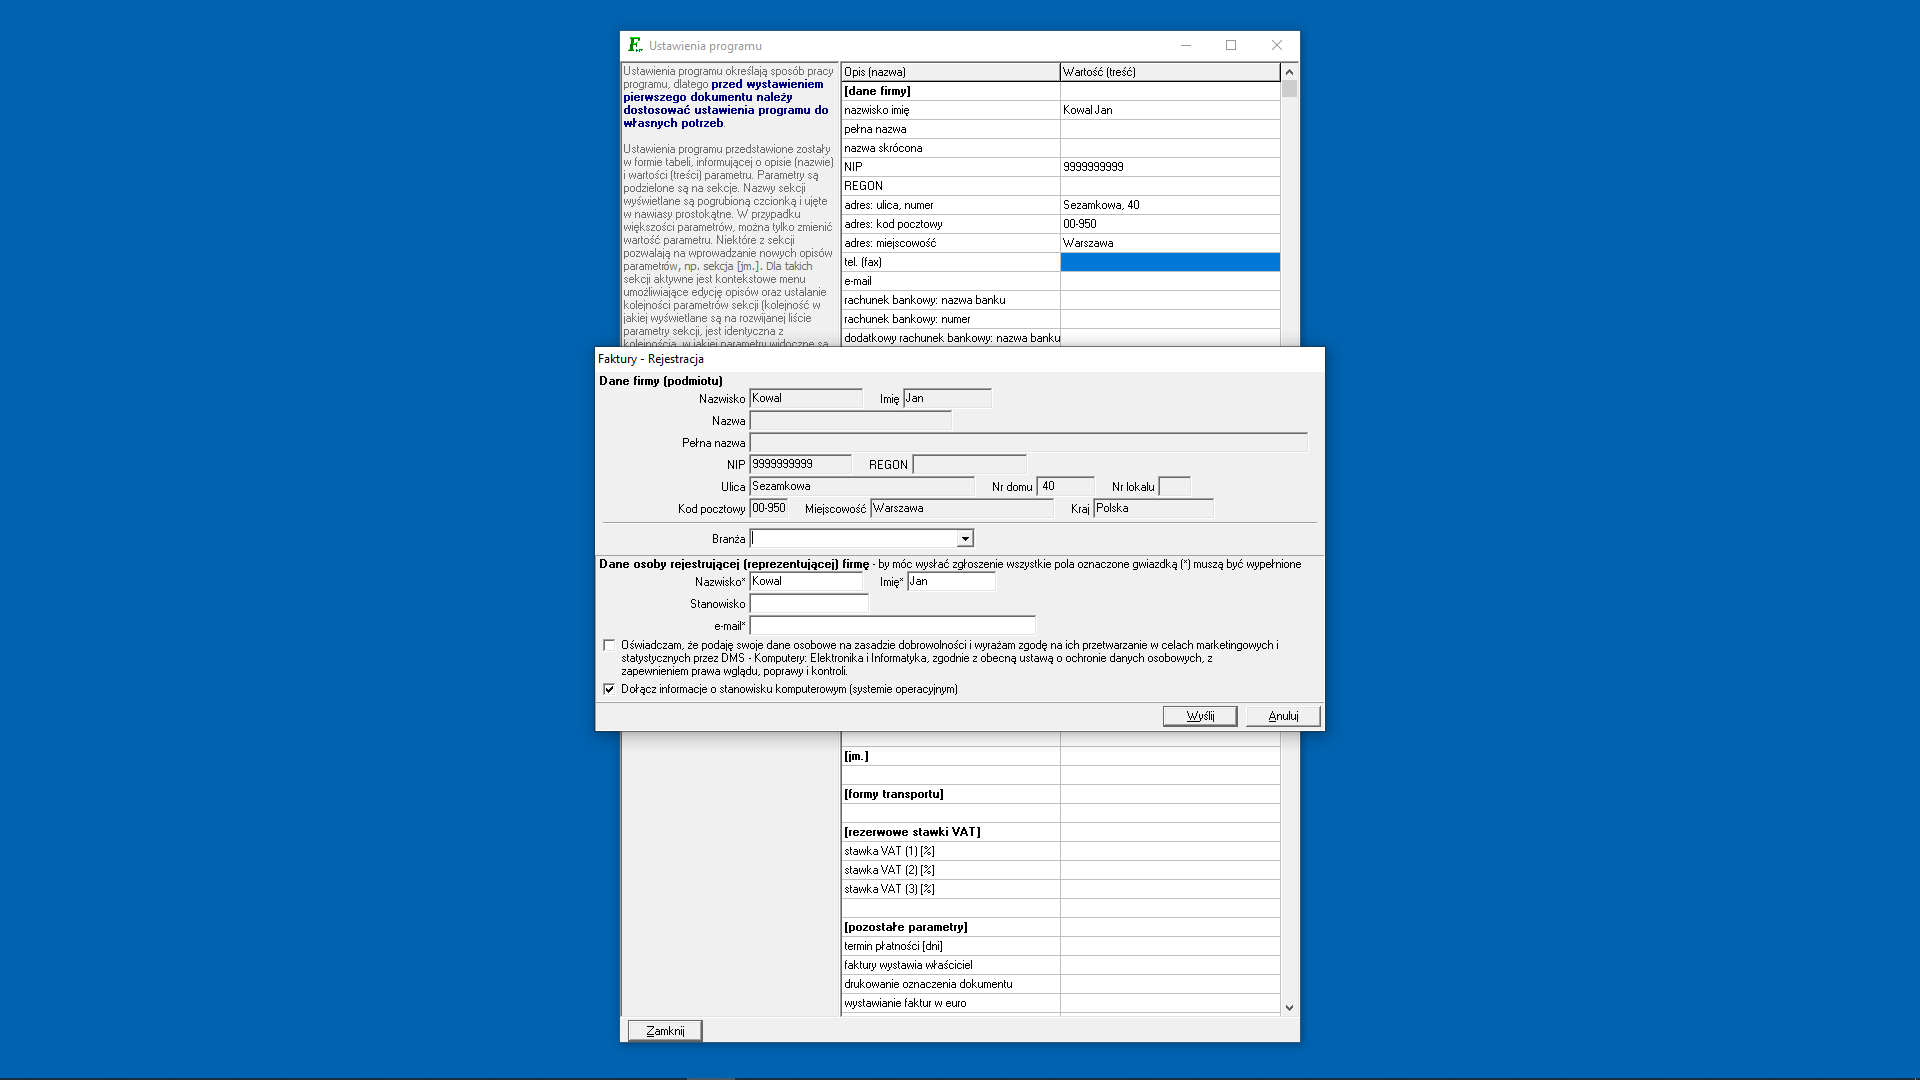Click the Faktury app icon in title bar
Image resolution: width=1920 pixels, height=1080 pixels.
(634, 45)
